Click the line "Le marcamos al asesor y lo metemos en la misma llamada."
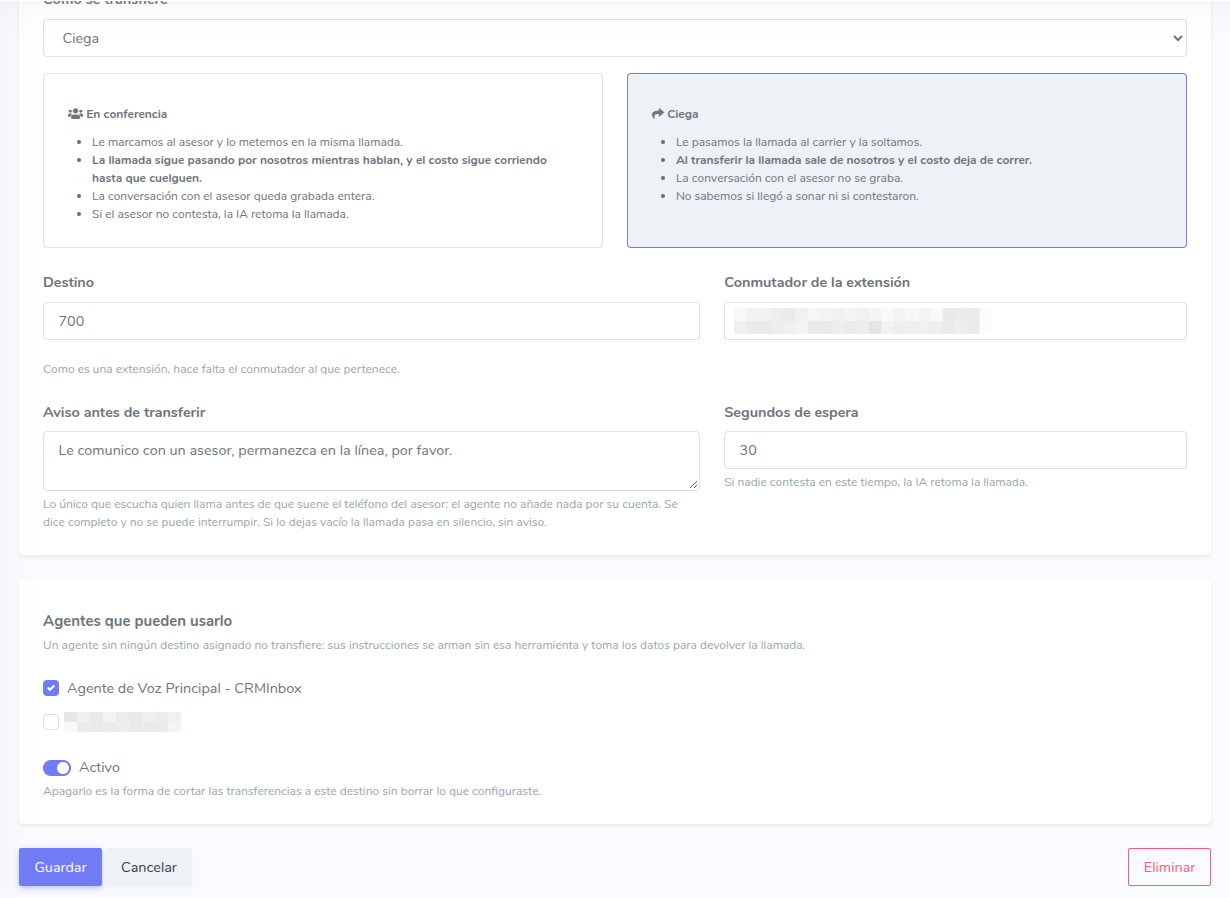The width and height of the screenshot is (1230, 898). click(247, 142)
